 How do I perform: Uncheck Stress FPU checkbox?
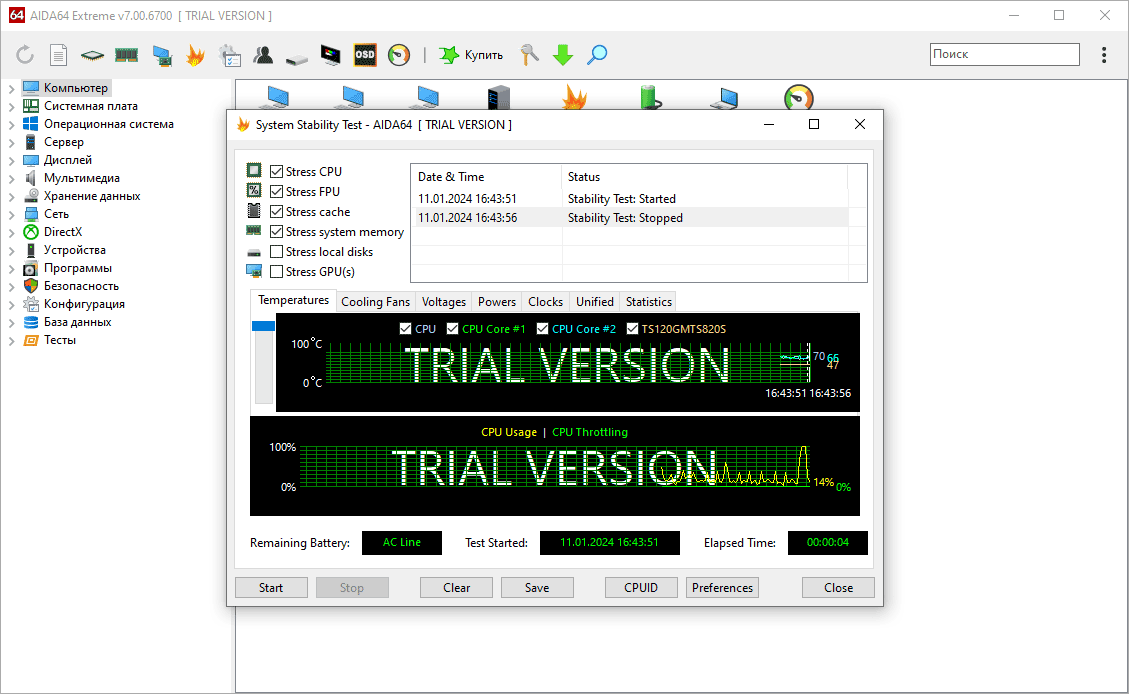pyautogui.click(x=276, y=191)
